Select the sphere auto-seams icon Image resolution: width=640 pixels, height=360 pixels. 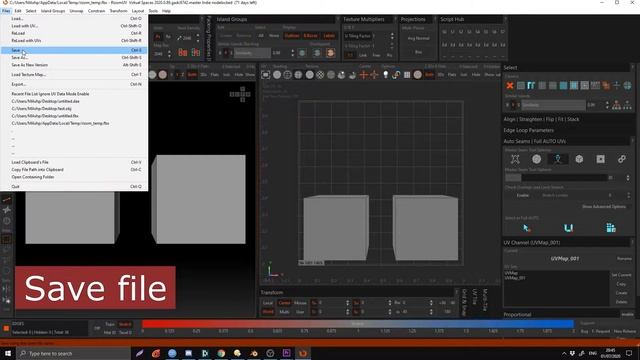536,159
